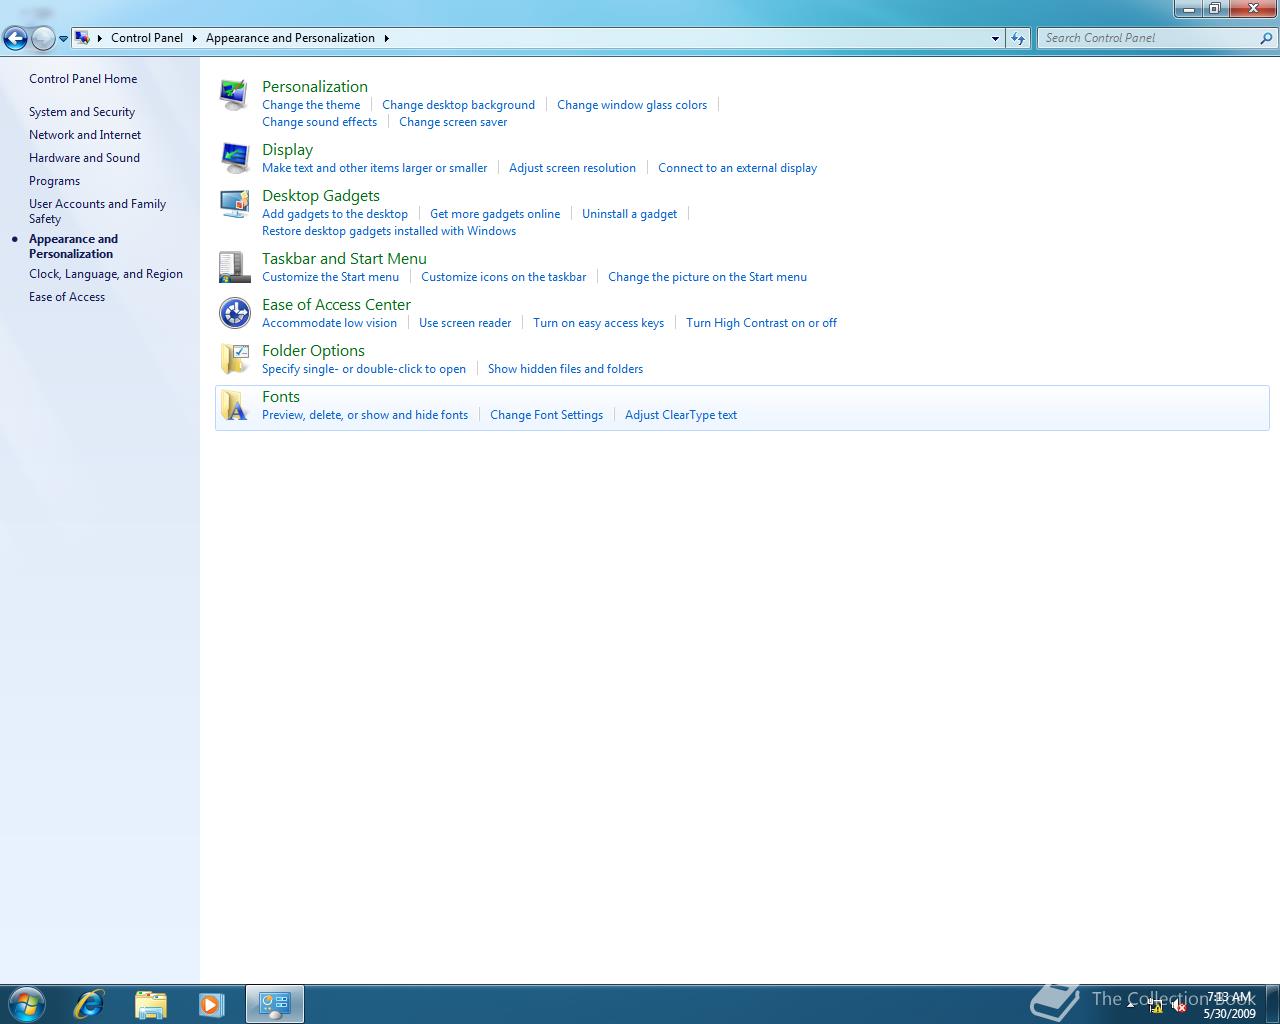Click Change desktop background
1280x1024 pixels.
point(458,105)
